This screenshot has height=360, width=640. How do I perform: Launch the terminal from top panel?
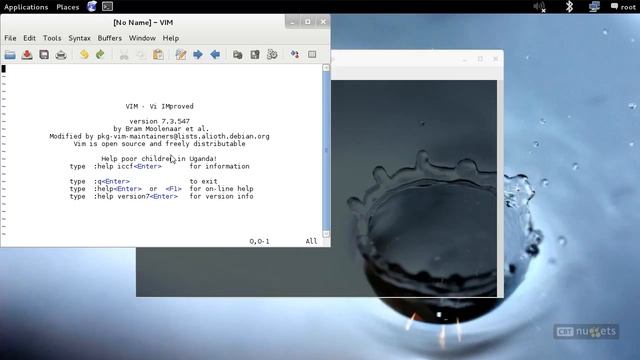click(x=107, y=7)
